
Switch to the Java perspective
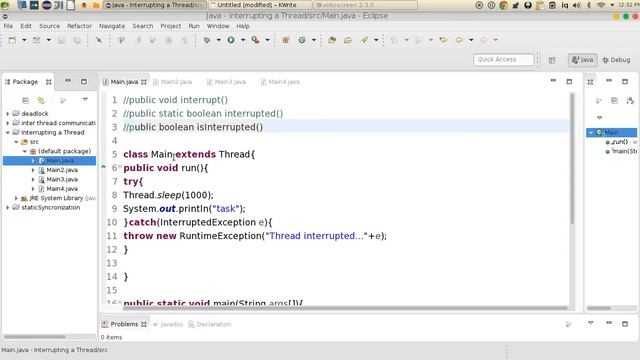(x=582, y=60)
